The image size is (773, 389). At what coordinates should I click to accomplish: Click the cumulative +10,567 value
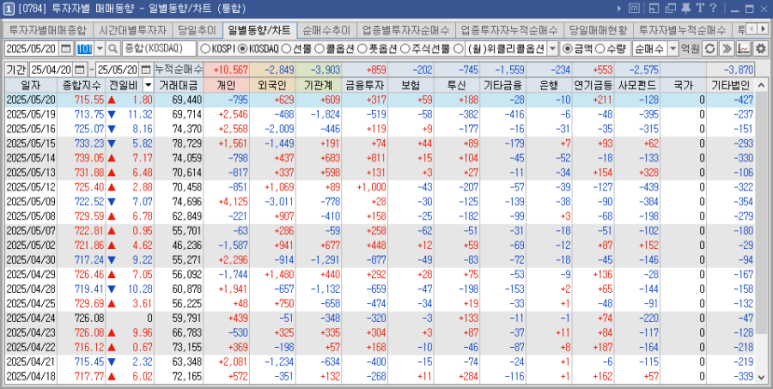click(226, 70)
